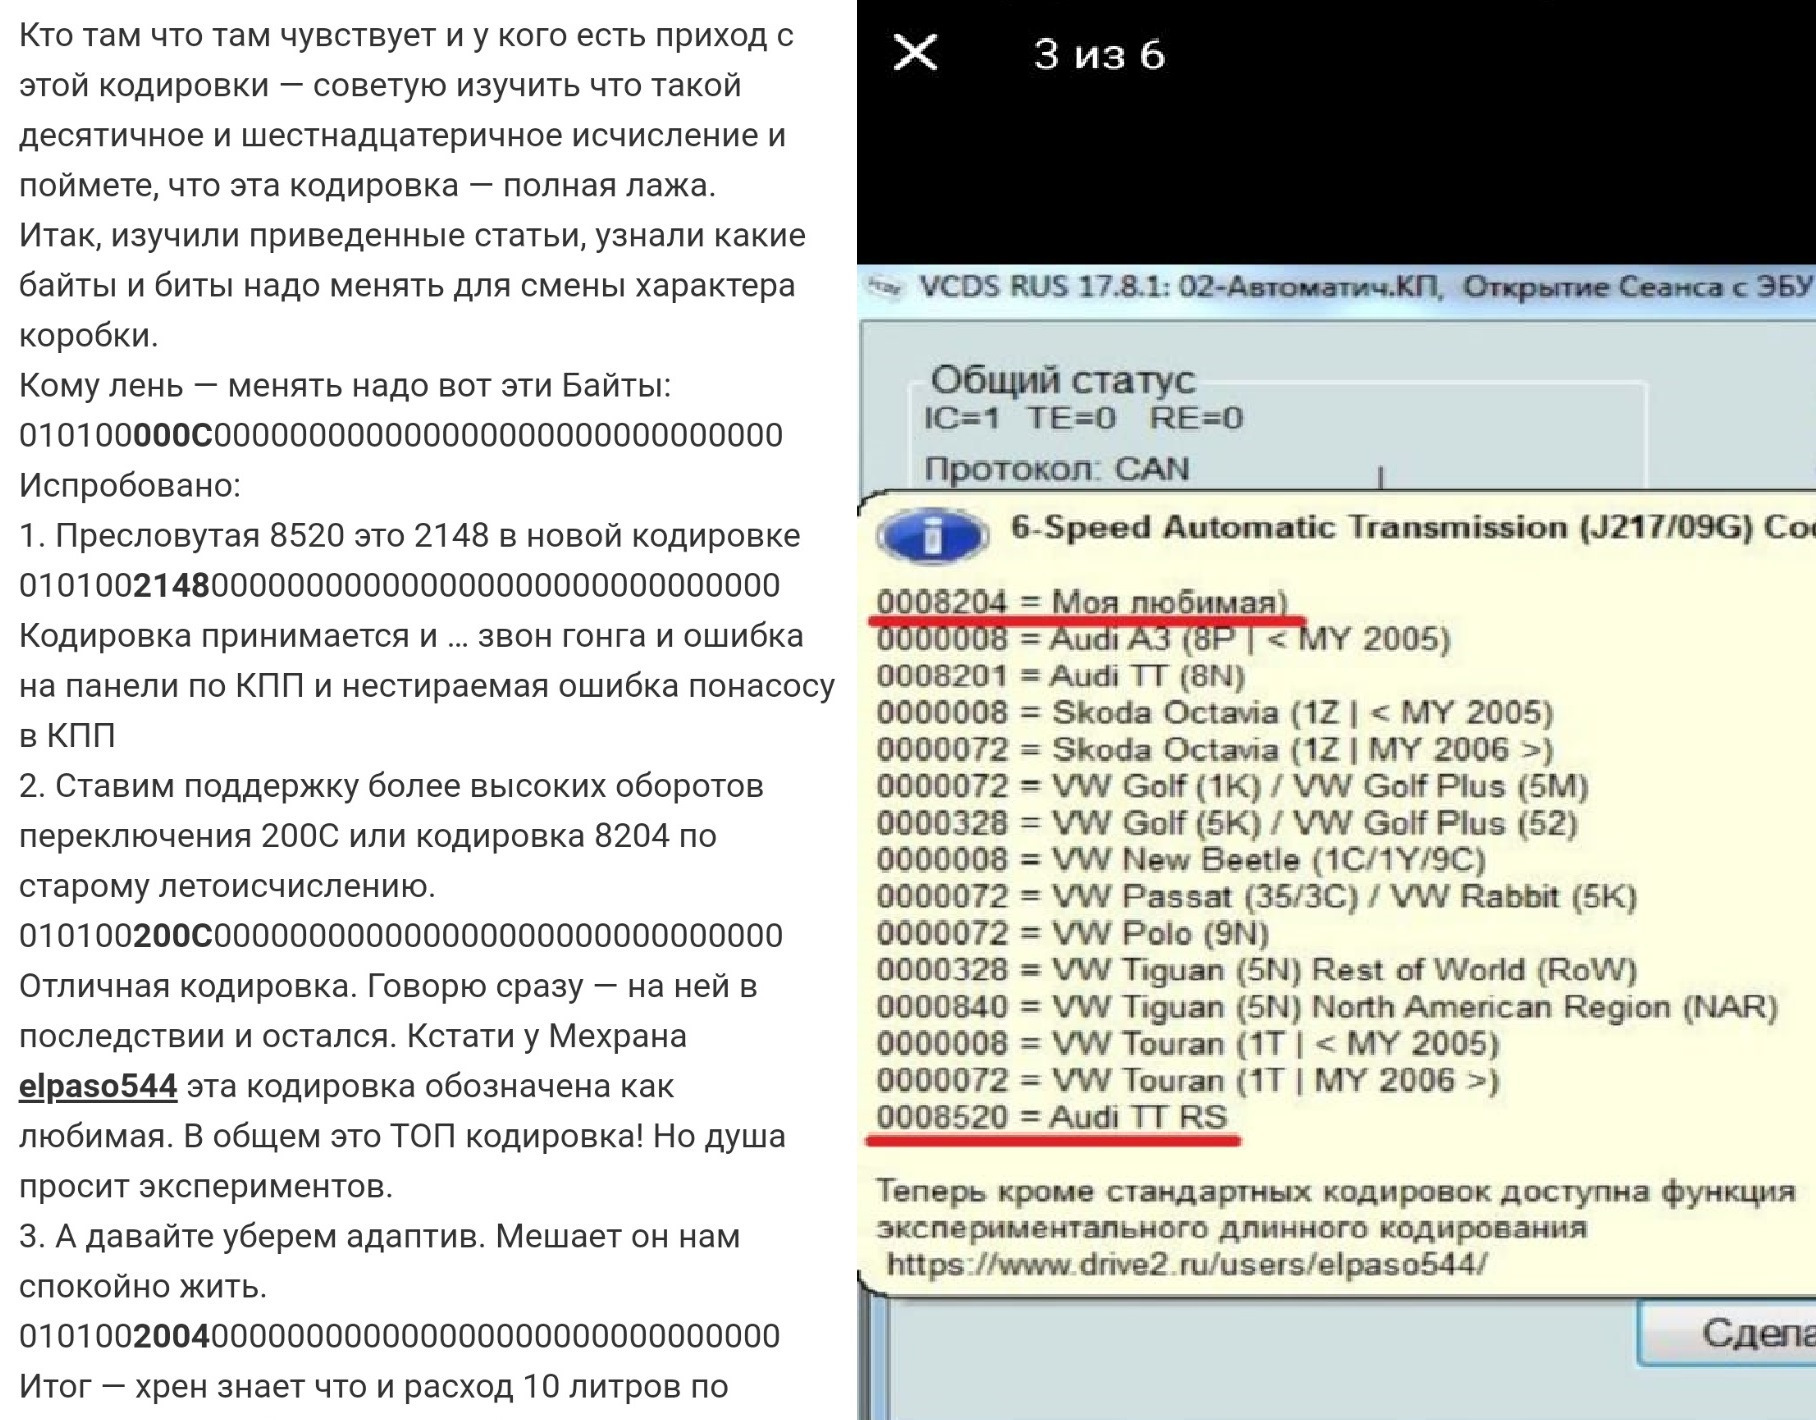Click the VCDS window title icon

point(884,287)
